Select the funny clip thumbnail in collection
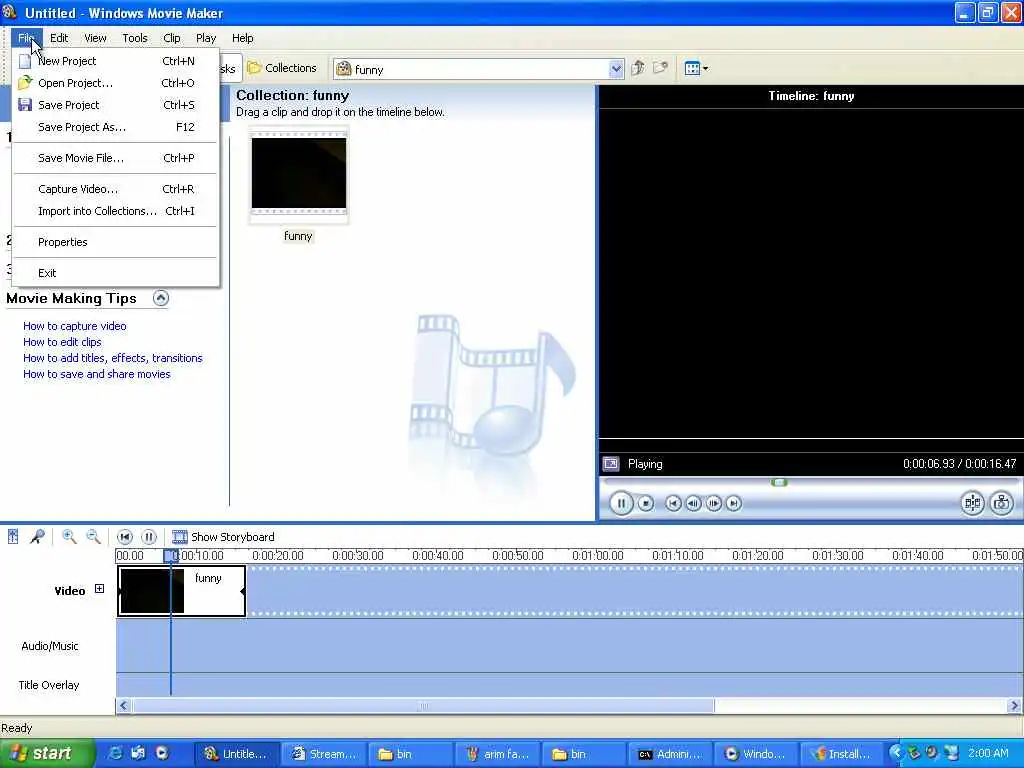 [298, 174]
